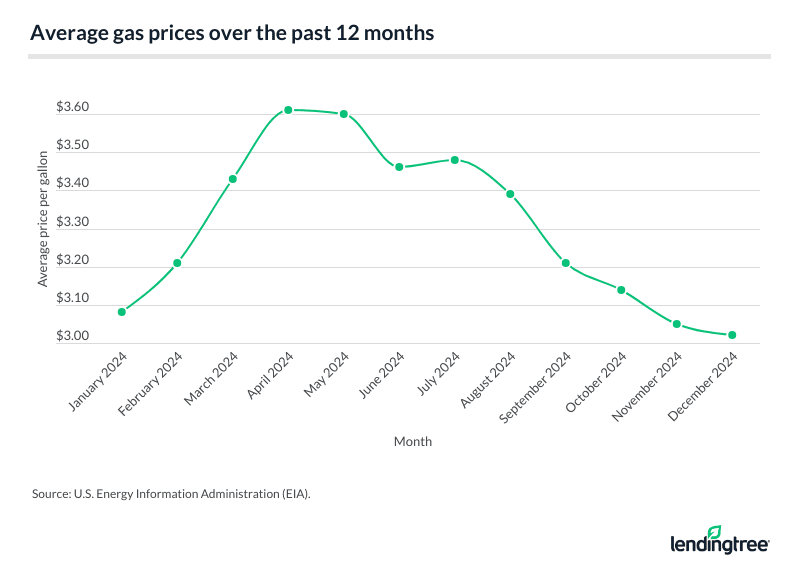Select the July 2024 data point
800x570 pixels.
coord(454,160)
